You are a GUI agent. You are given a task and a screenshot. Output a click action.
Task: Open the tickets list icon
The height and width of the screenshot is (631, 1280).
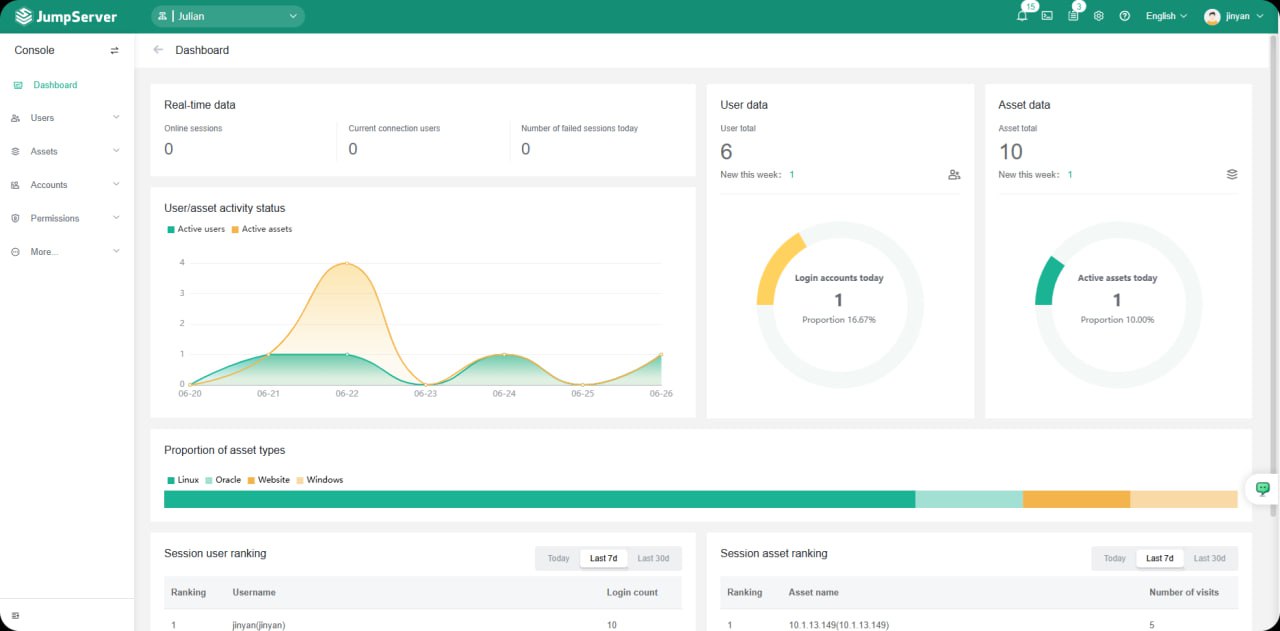pyautogui.click(x=1073, y=16)
